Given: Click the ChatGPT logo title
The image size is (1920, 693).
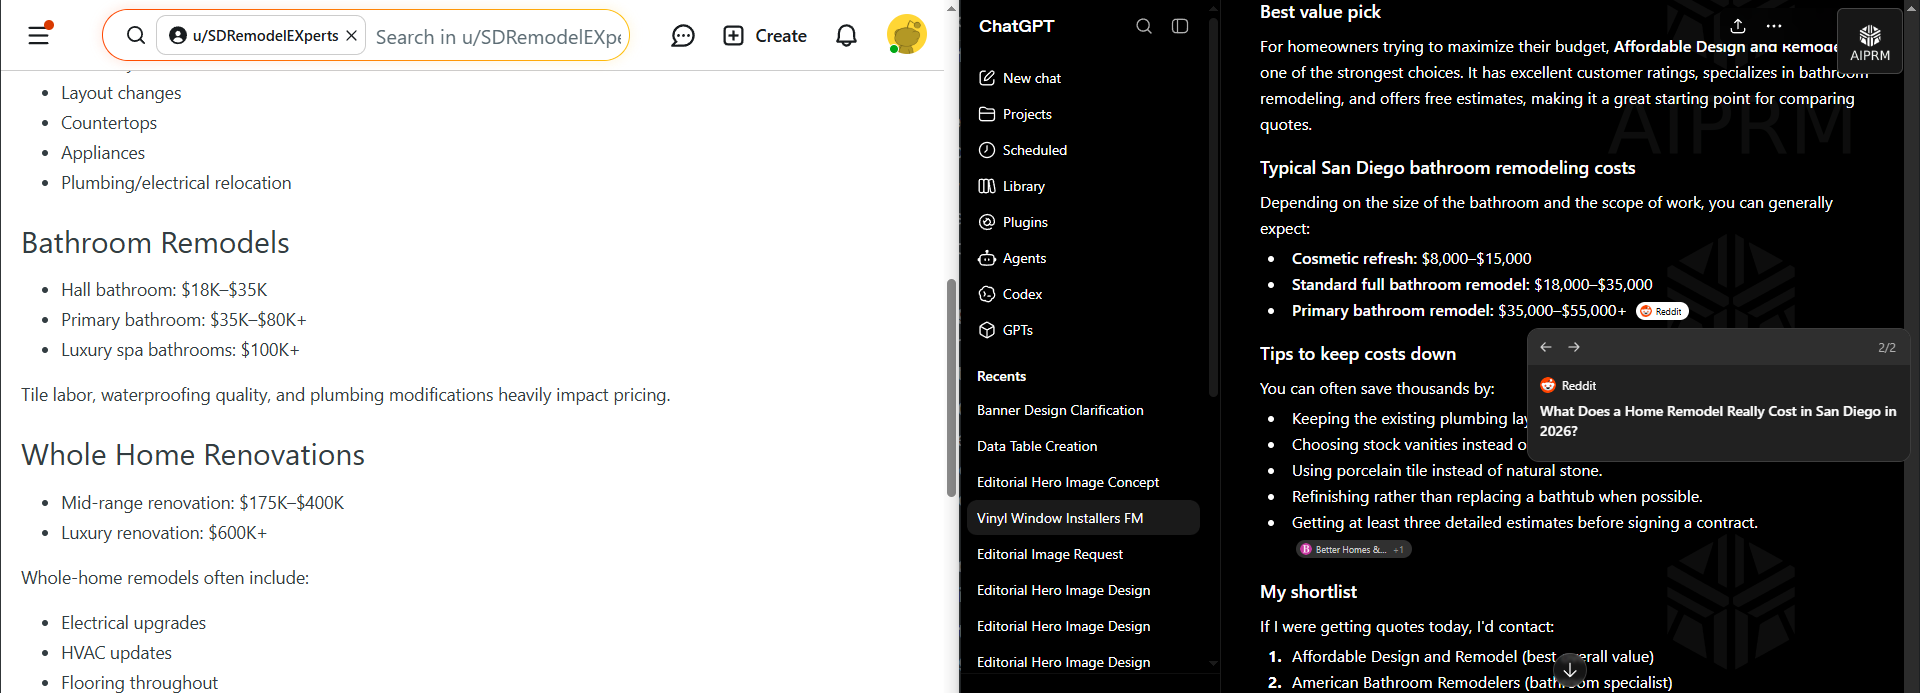Looking at the screenshot, I should coord(1016,26).
